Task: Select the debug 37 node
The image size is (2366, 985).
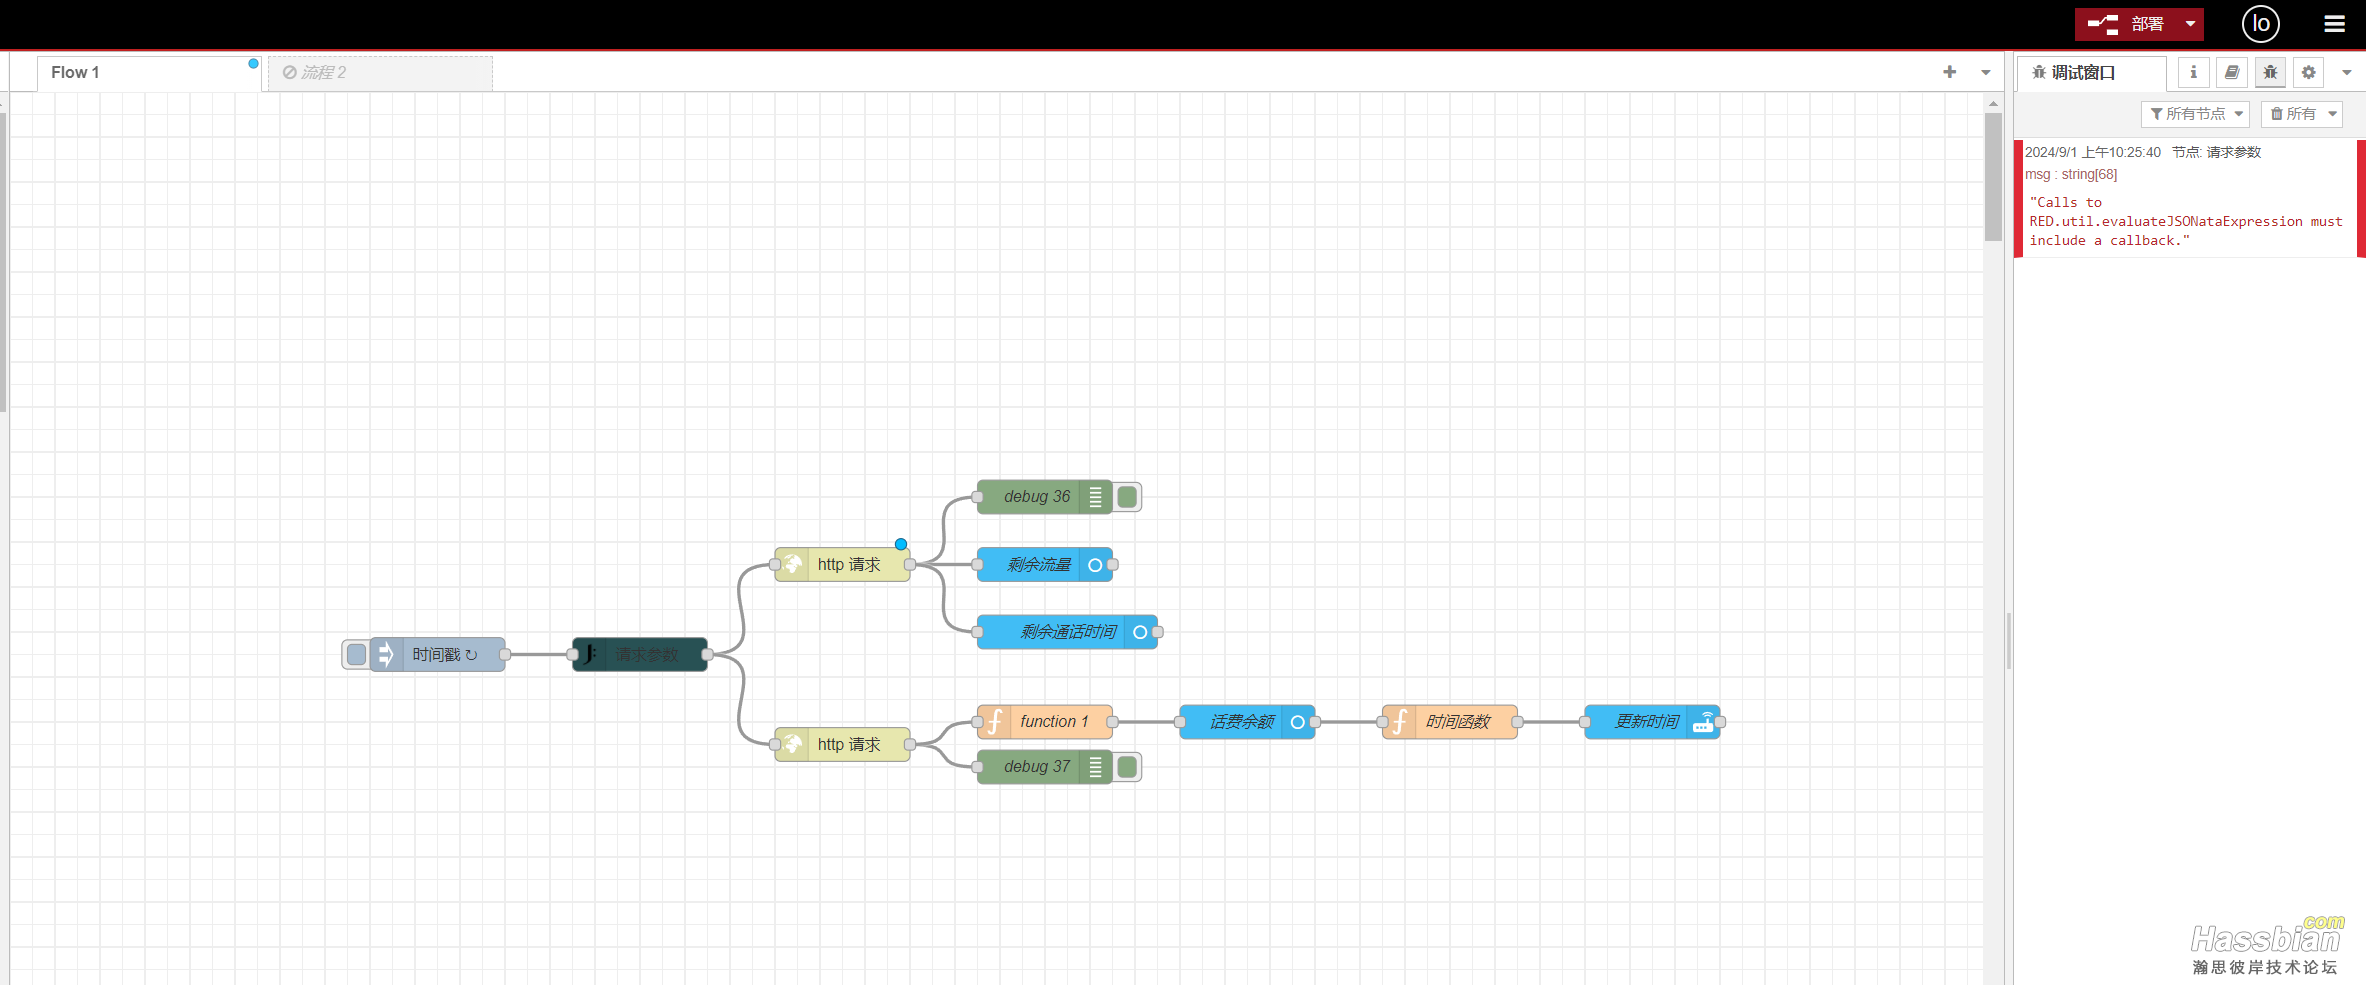Action: coord(1044,767)
